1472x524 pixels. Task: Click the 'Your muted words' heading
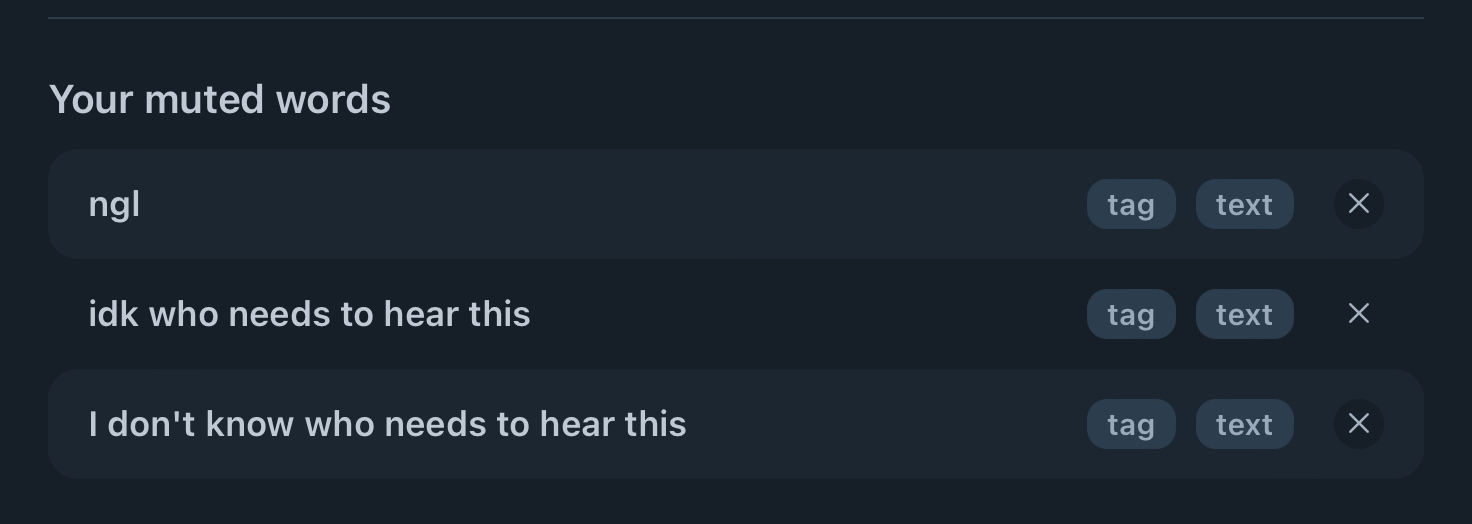219,100
